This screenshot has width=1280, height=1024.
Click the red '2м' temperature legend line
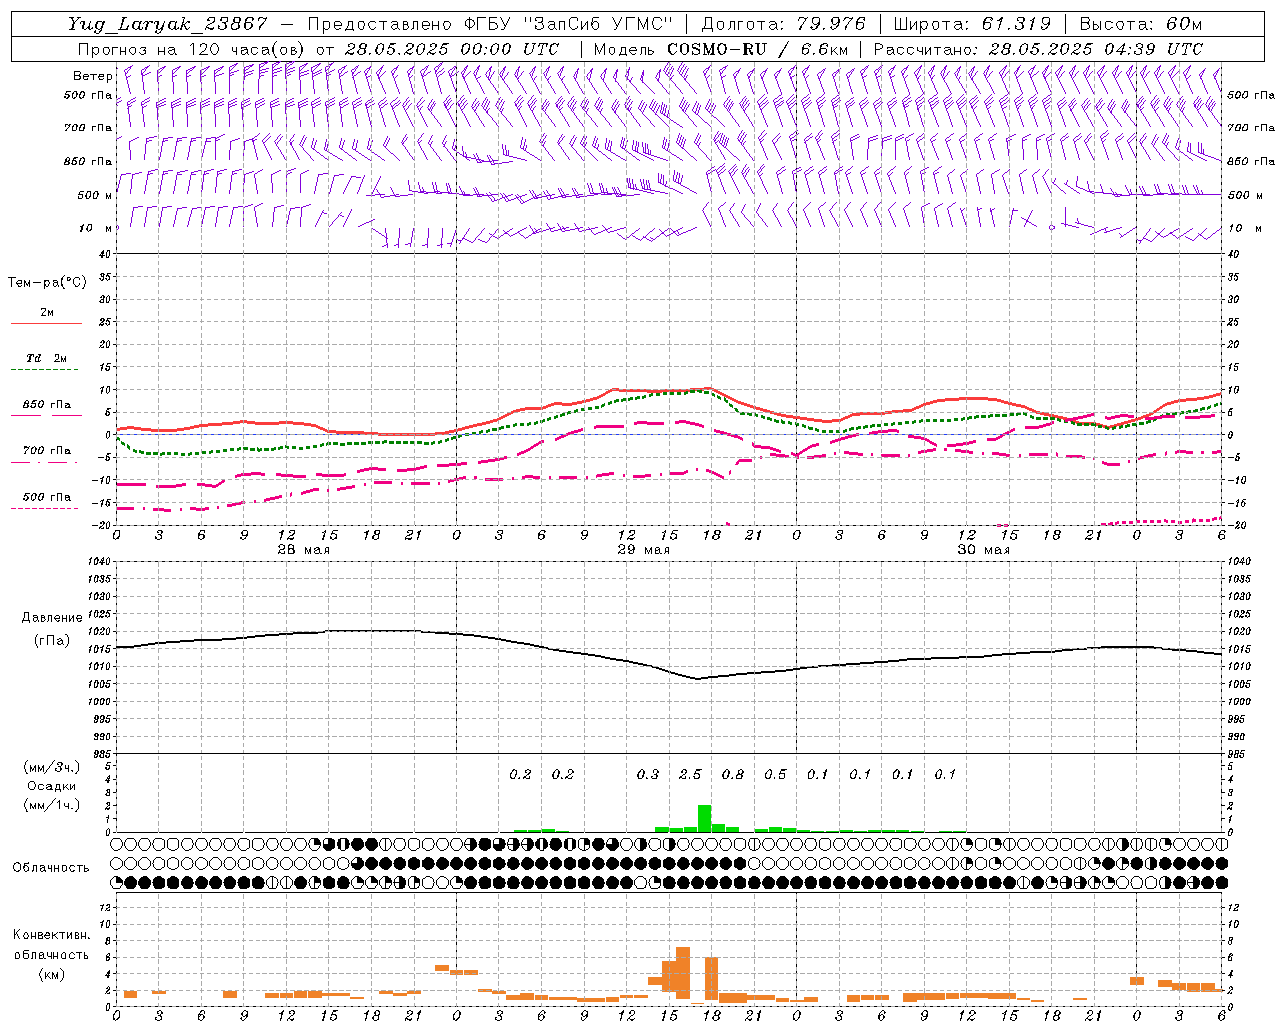pyautogui.click(x=46, y=323)
